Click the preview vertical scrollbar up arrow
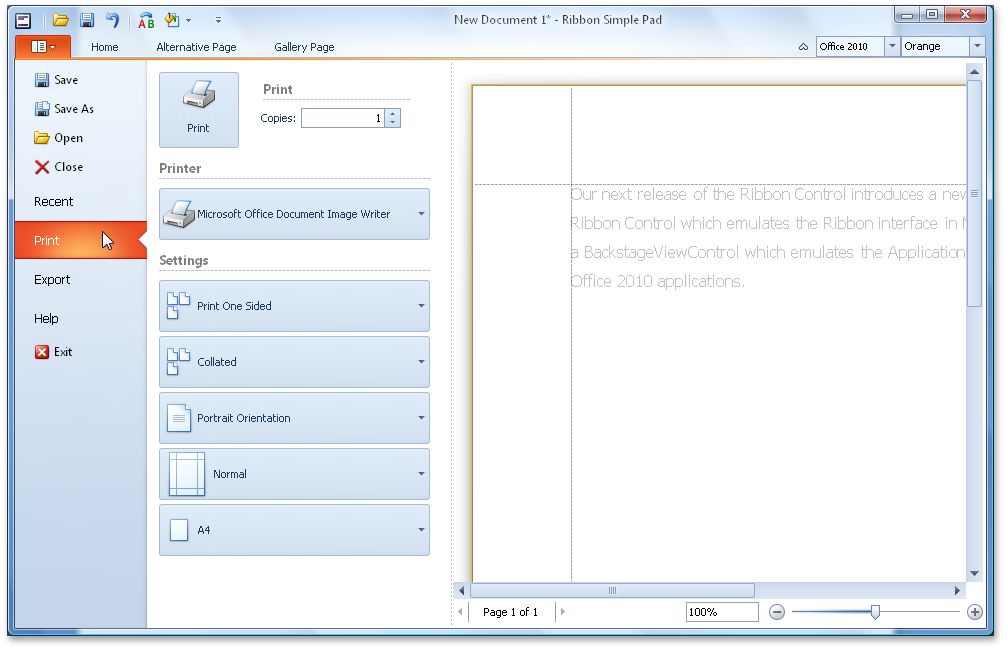 pyautogui.click(x=974, y=71)
